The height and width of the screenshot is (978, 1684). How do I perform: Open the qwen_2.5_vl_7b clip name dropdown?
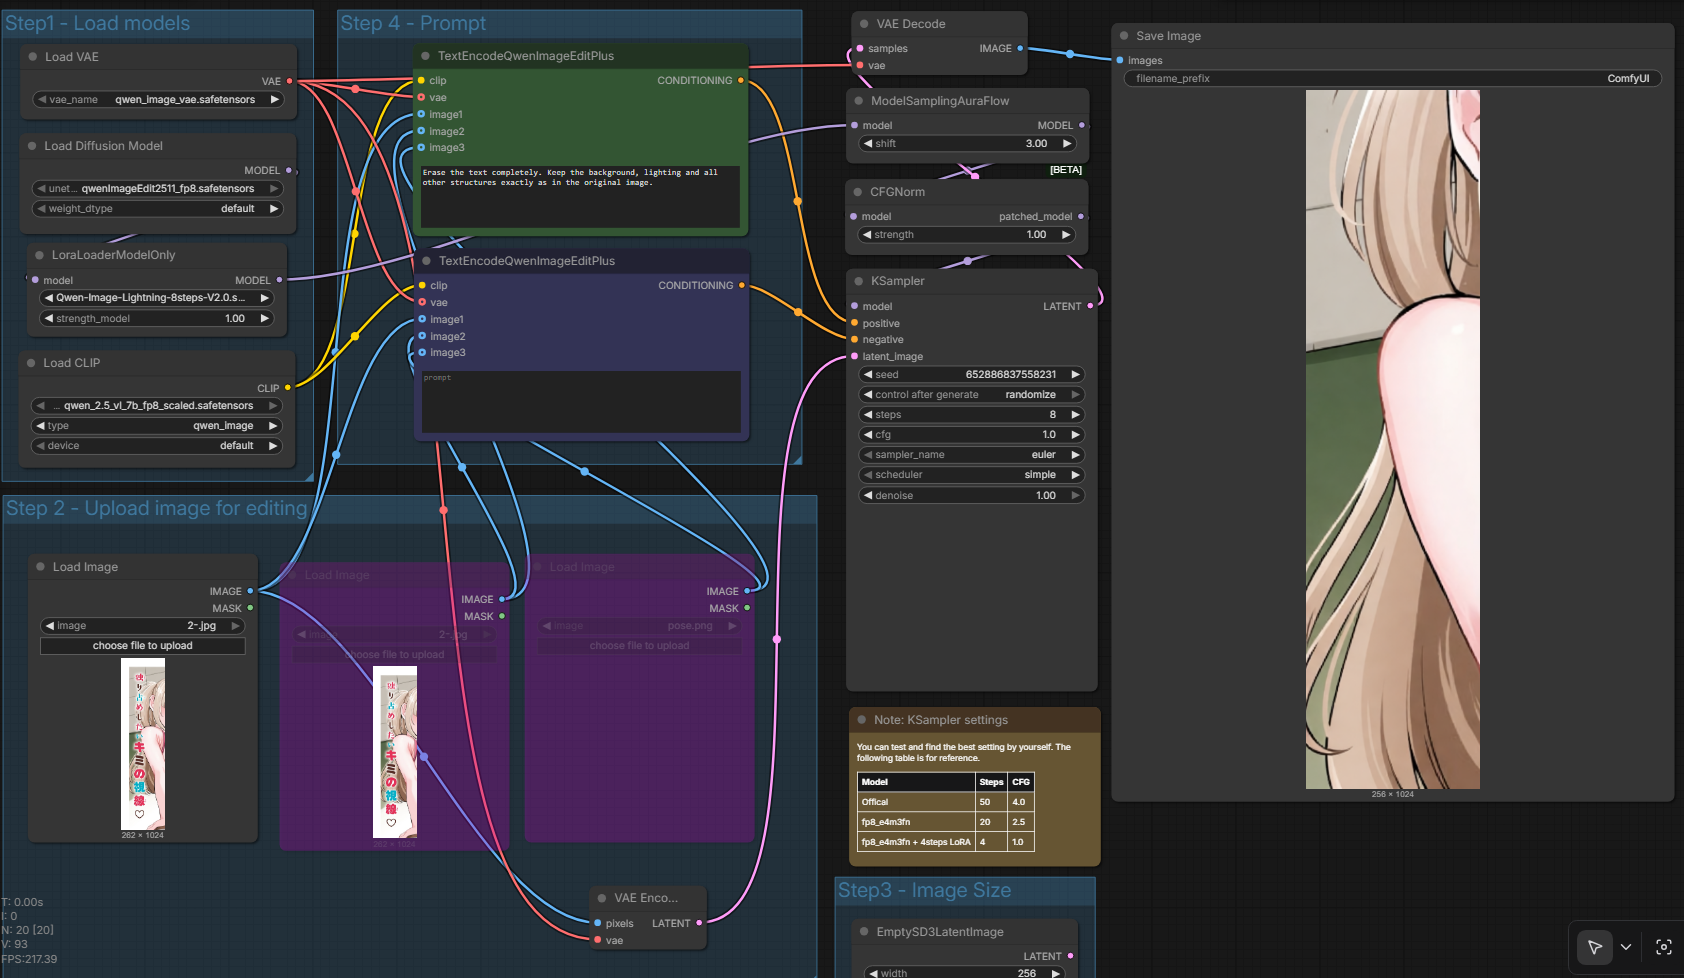pos(158,406)
